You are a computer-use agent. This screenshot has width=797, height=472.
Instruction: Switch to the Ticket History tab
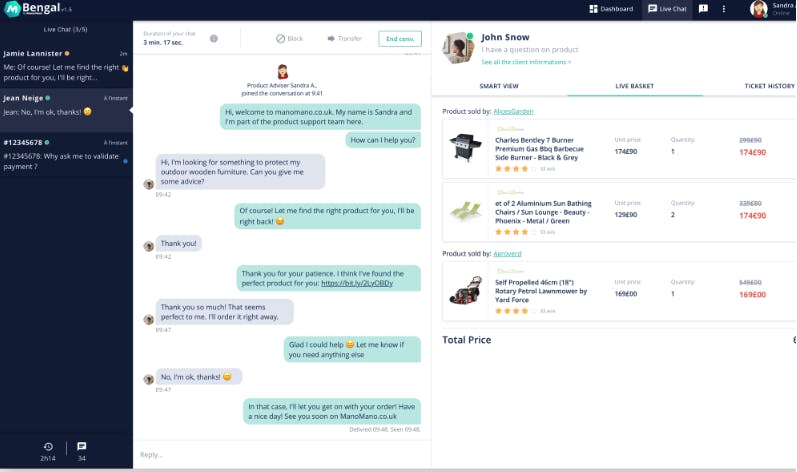(x=770, y=86)
